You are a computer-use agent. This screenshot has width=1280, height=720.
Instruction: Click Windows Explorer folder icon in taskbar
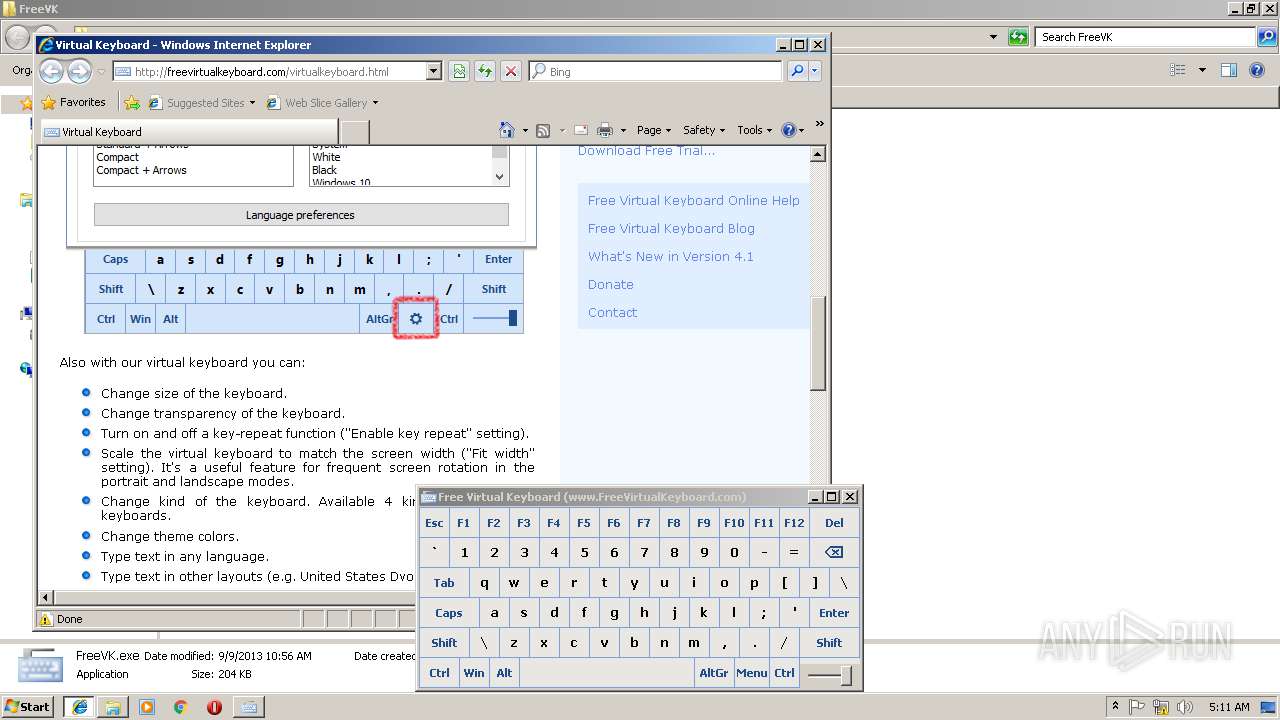pyautogui.click(x=113, y=707)
